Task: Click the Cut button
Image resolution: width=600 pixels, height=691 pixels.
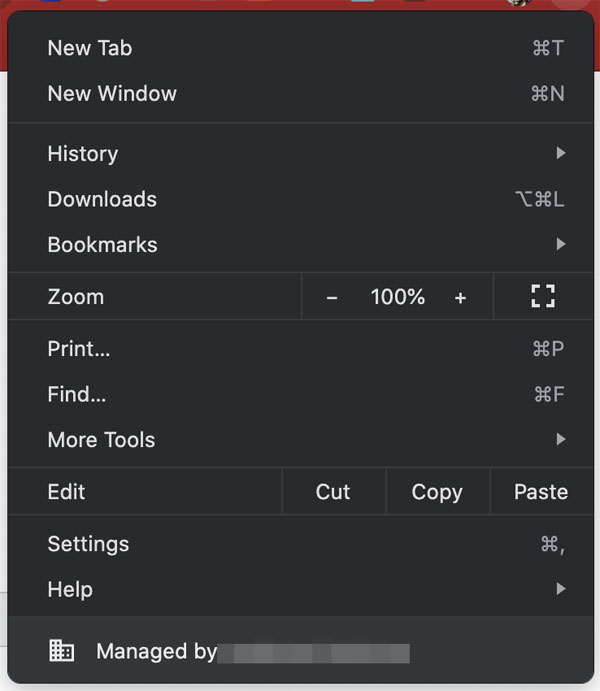Action: [333, 492]
